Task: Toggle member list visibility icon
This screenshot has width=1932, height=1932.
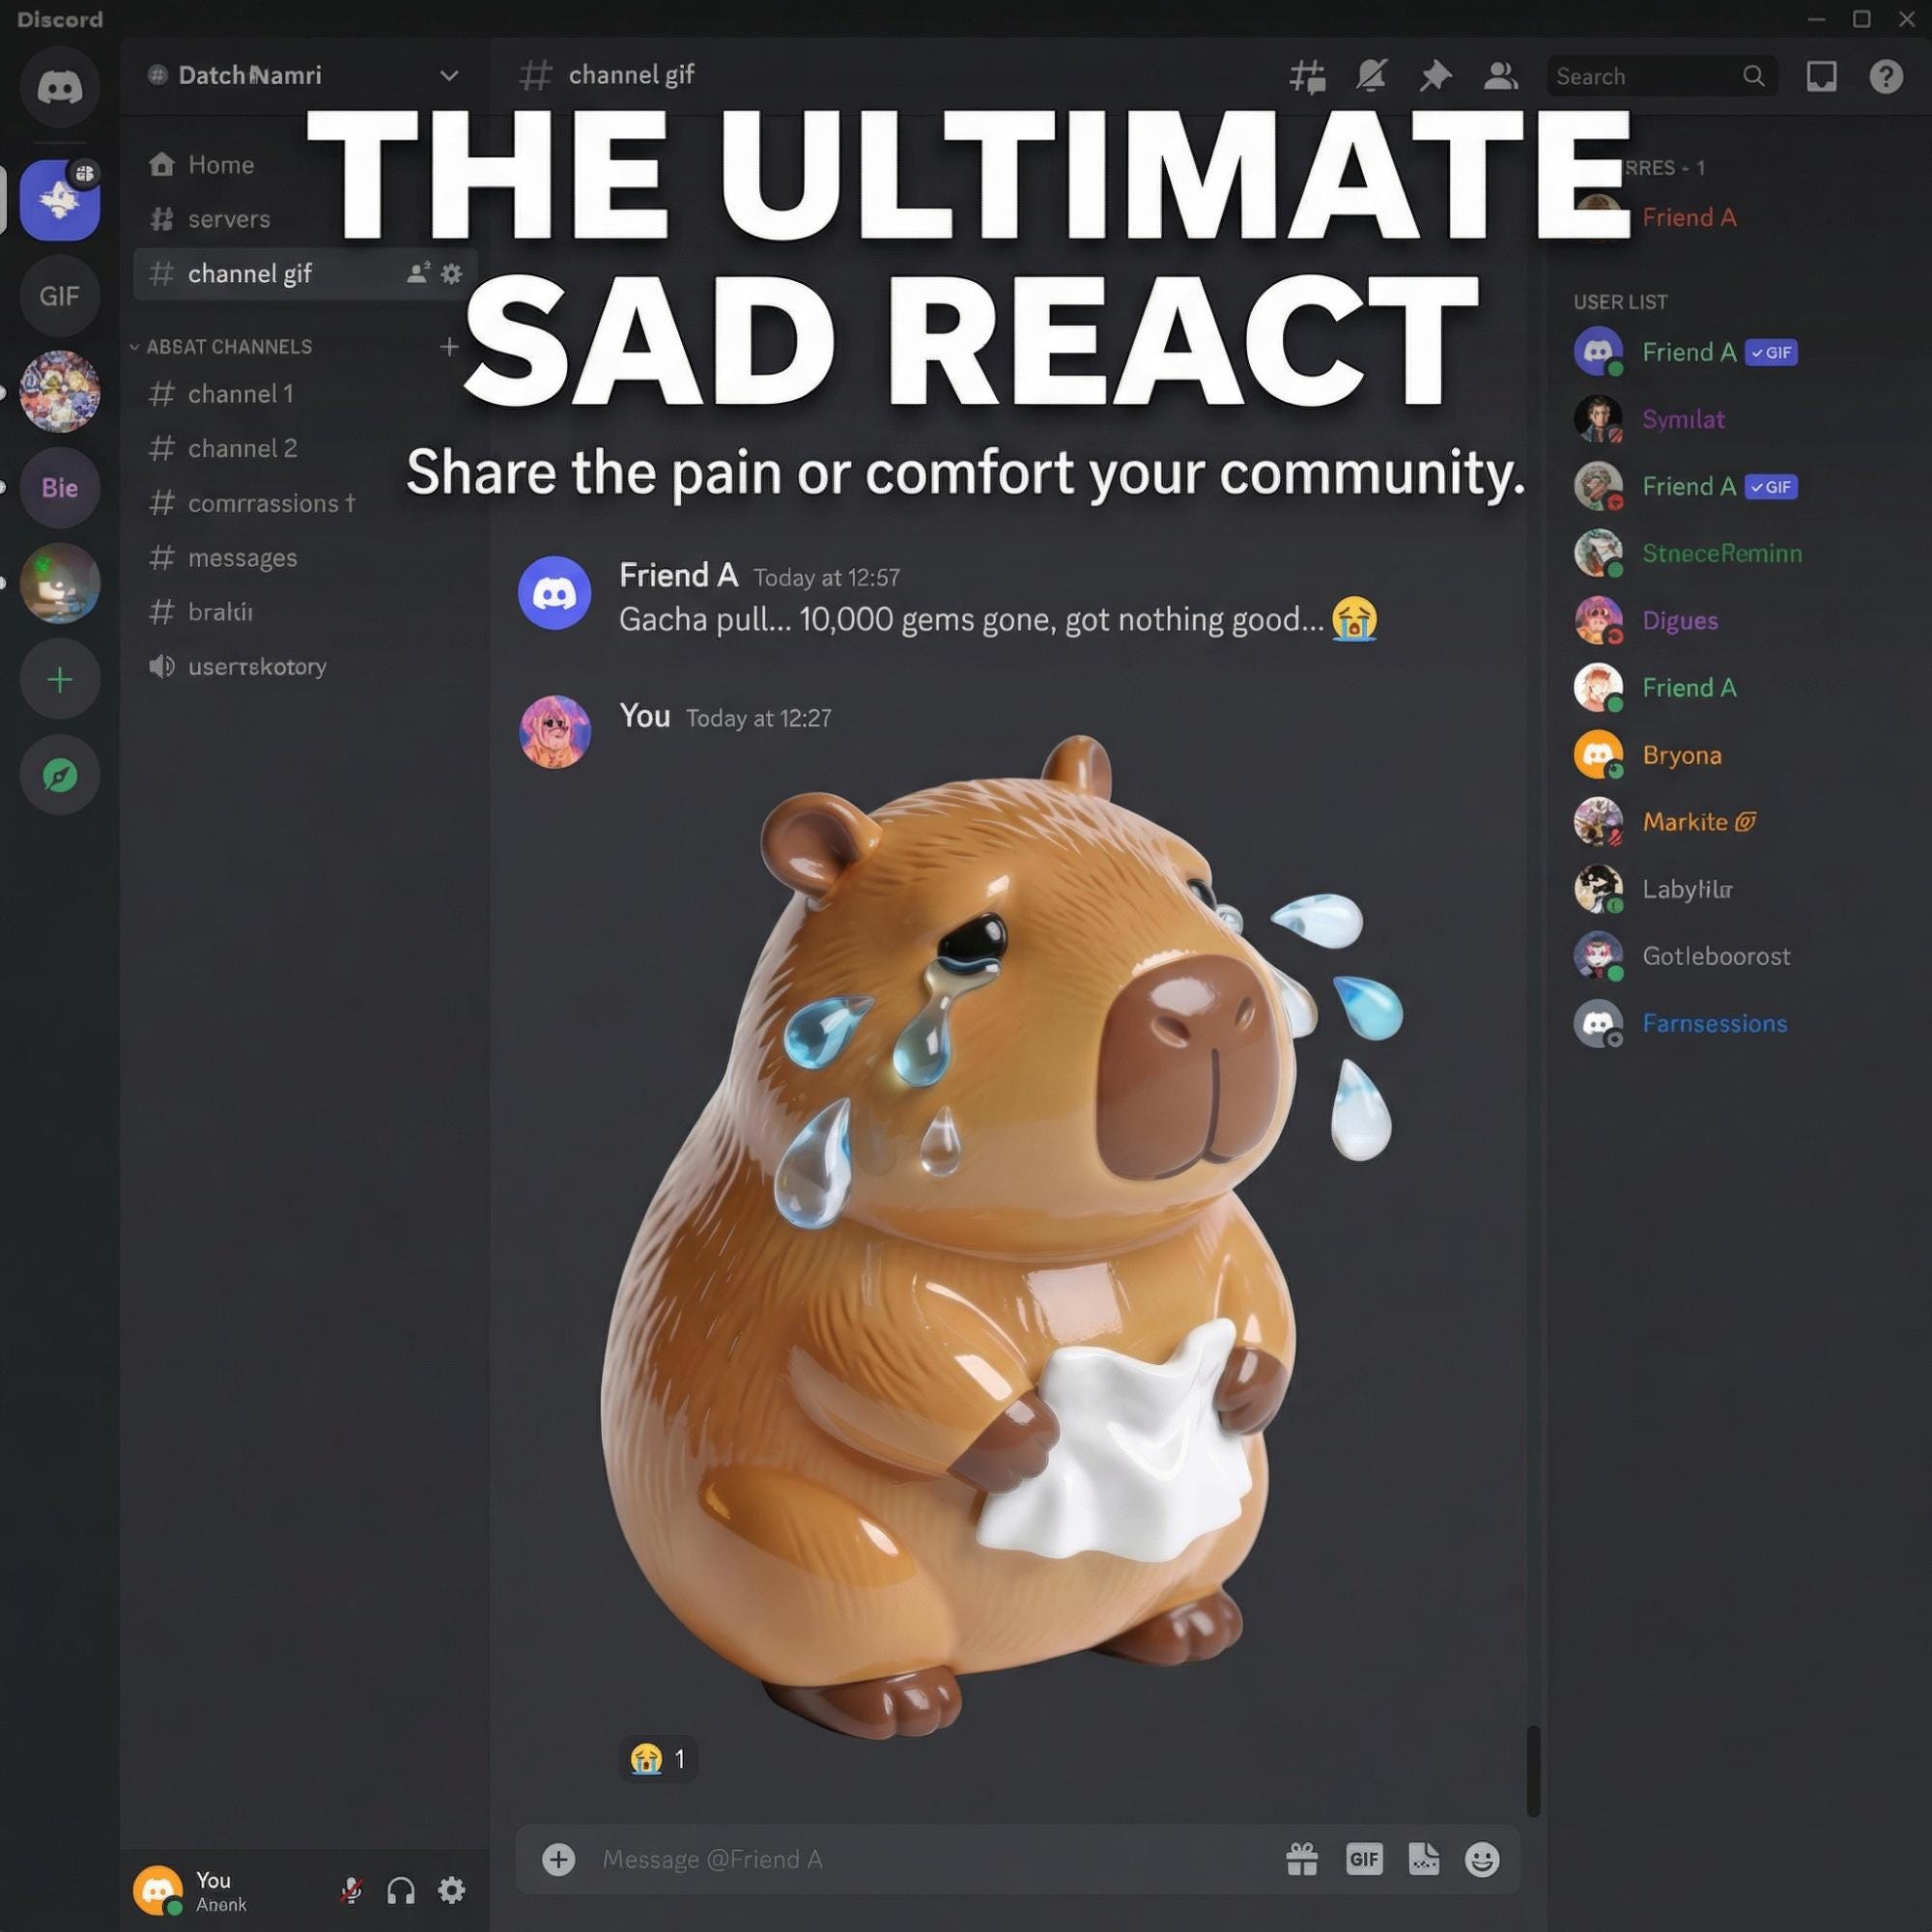Action: coord(1500,76)
